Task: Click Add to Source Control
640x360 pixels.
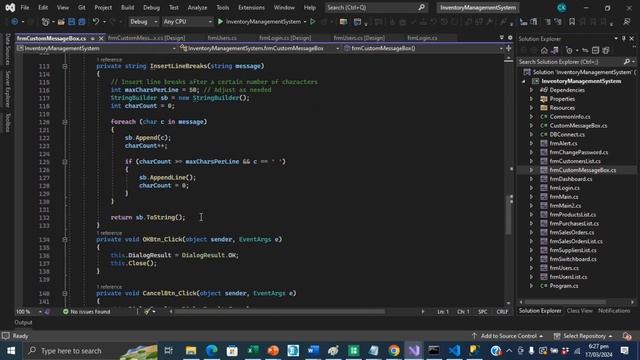Action: (508, 336)
